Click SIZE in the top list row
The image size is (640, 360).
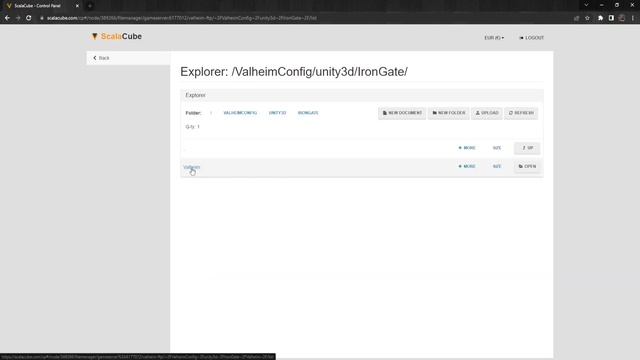pyautogui.click(x=497, y=148)
